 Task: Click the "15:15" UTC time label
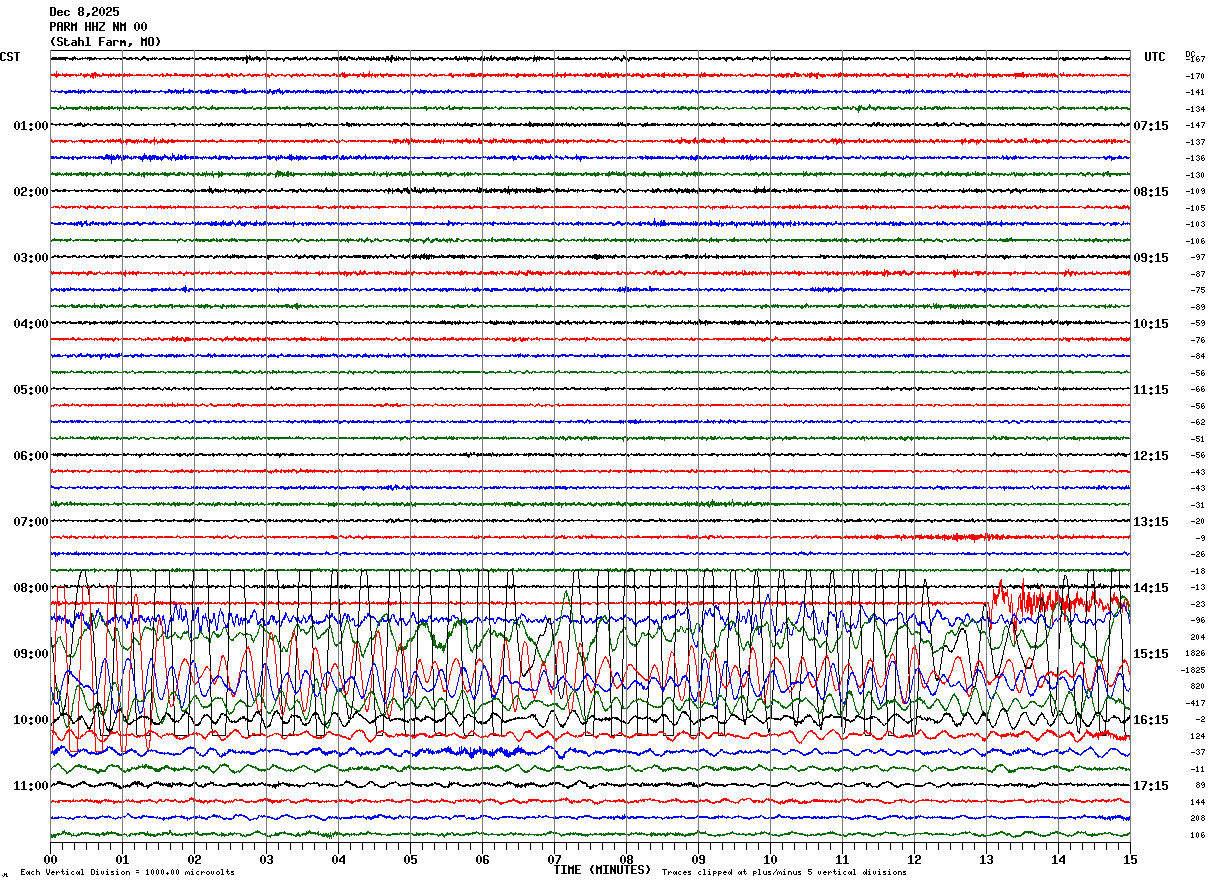point(1151,654)
